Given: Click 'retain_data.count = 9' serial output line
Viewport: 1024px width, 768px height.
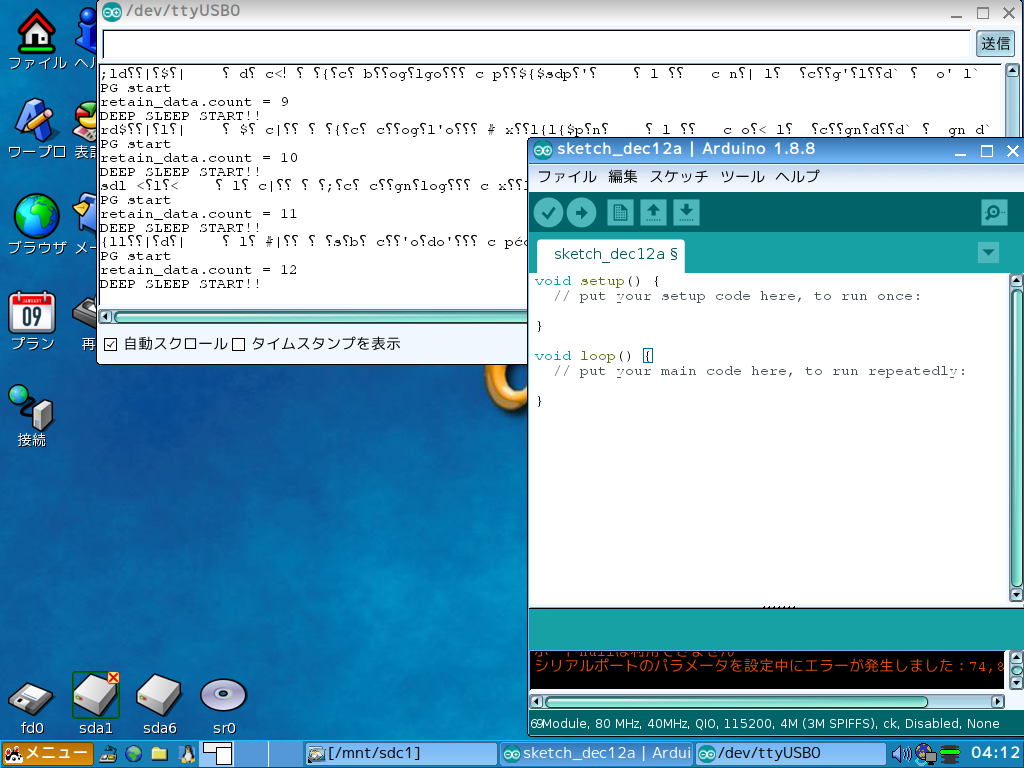Looking at the screenshot, I should click(x=194, y=102).
